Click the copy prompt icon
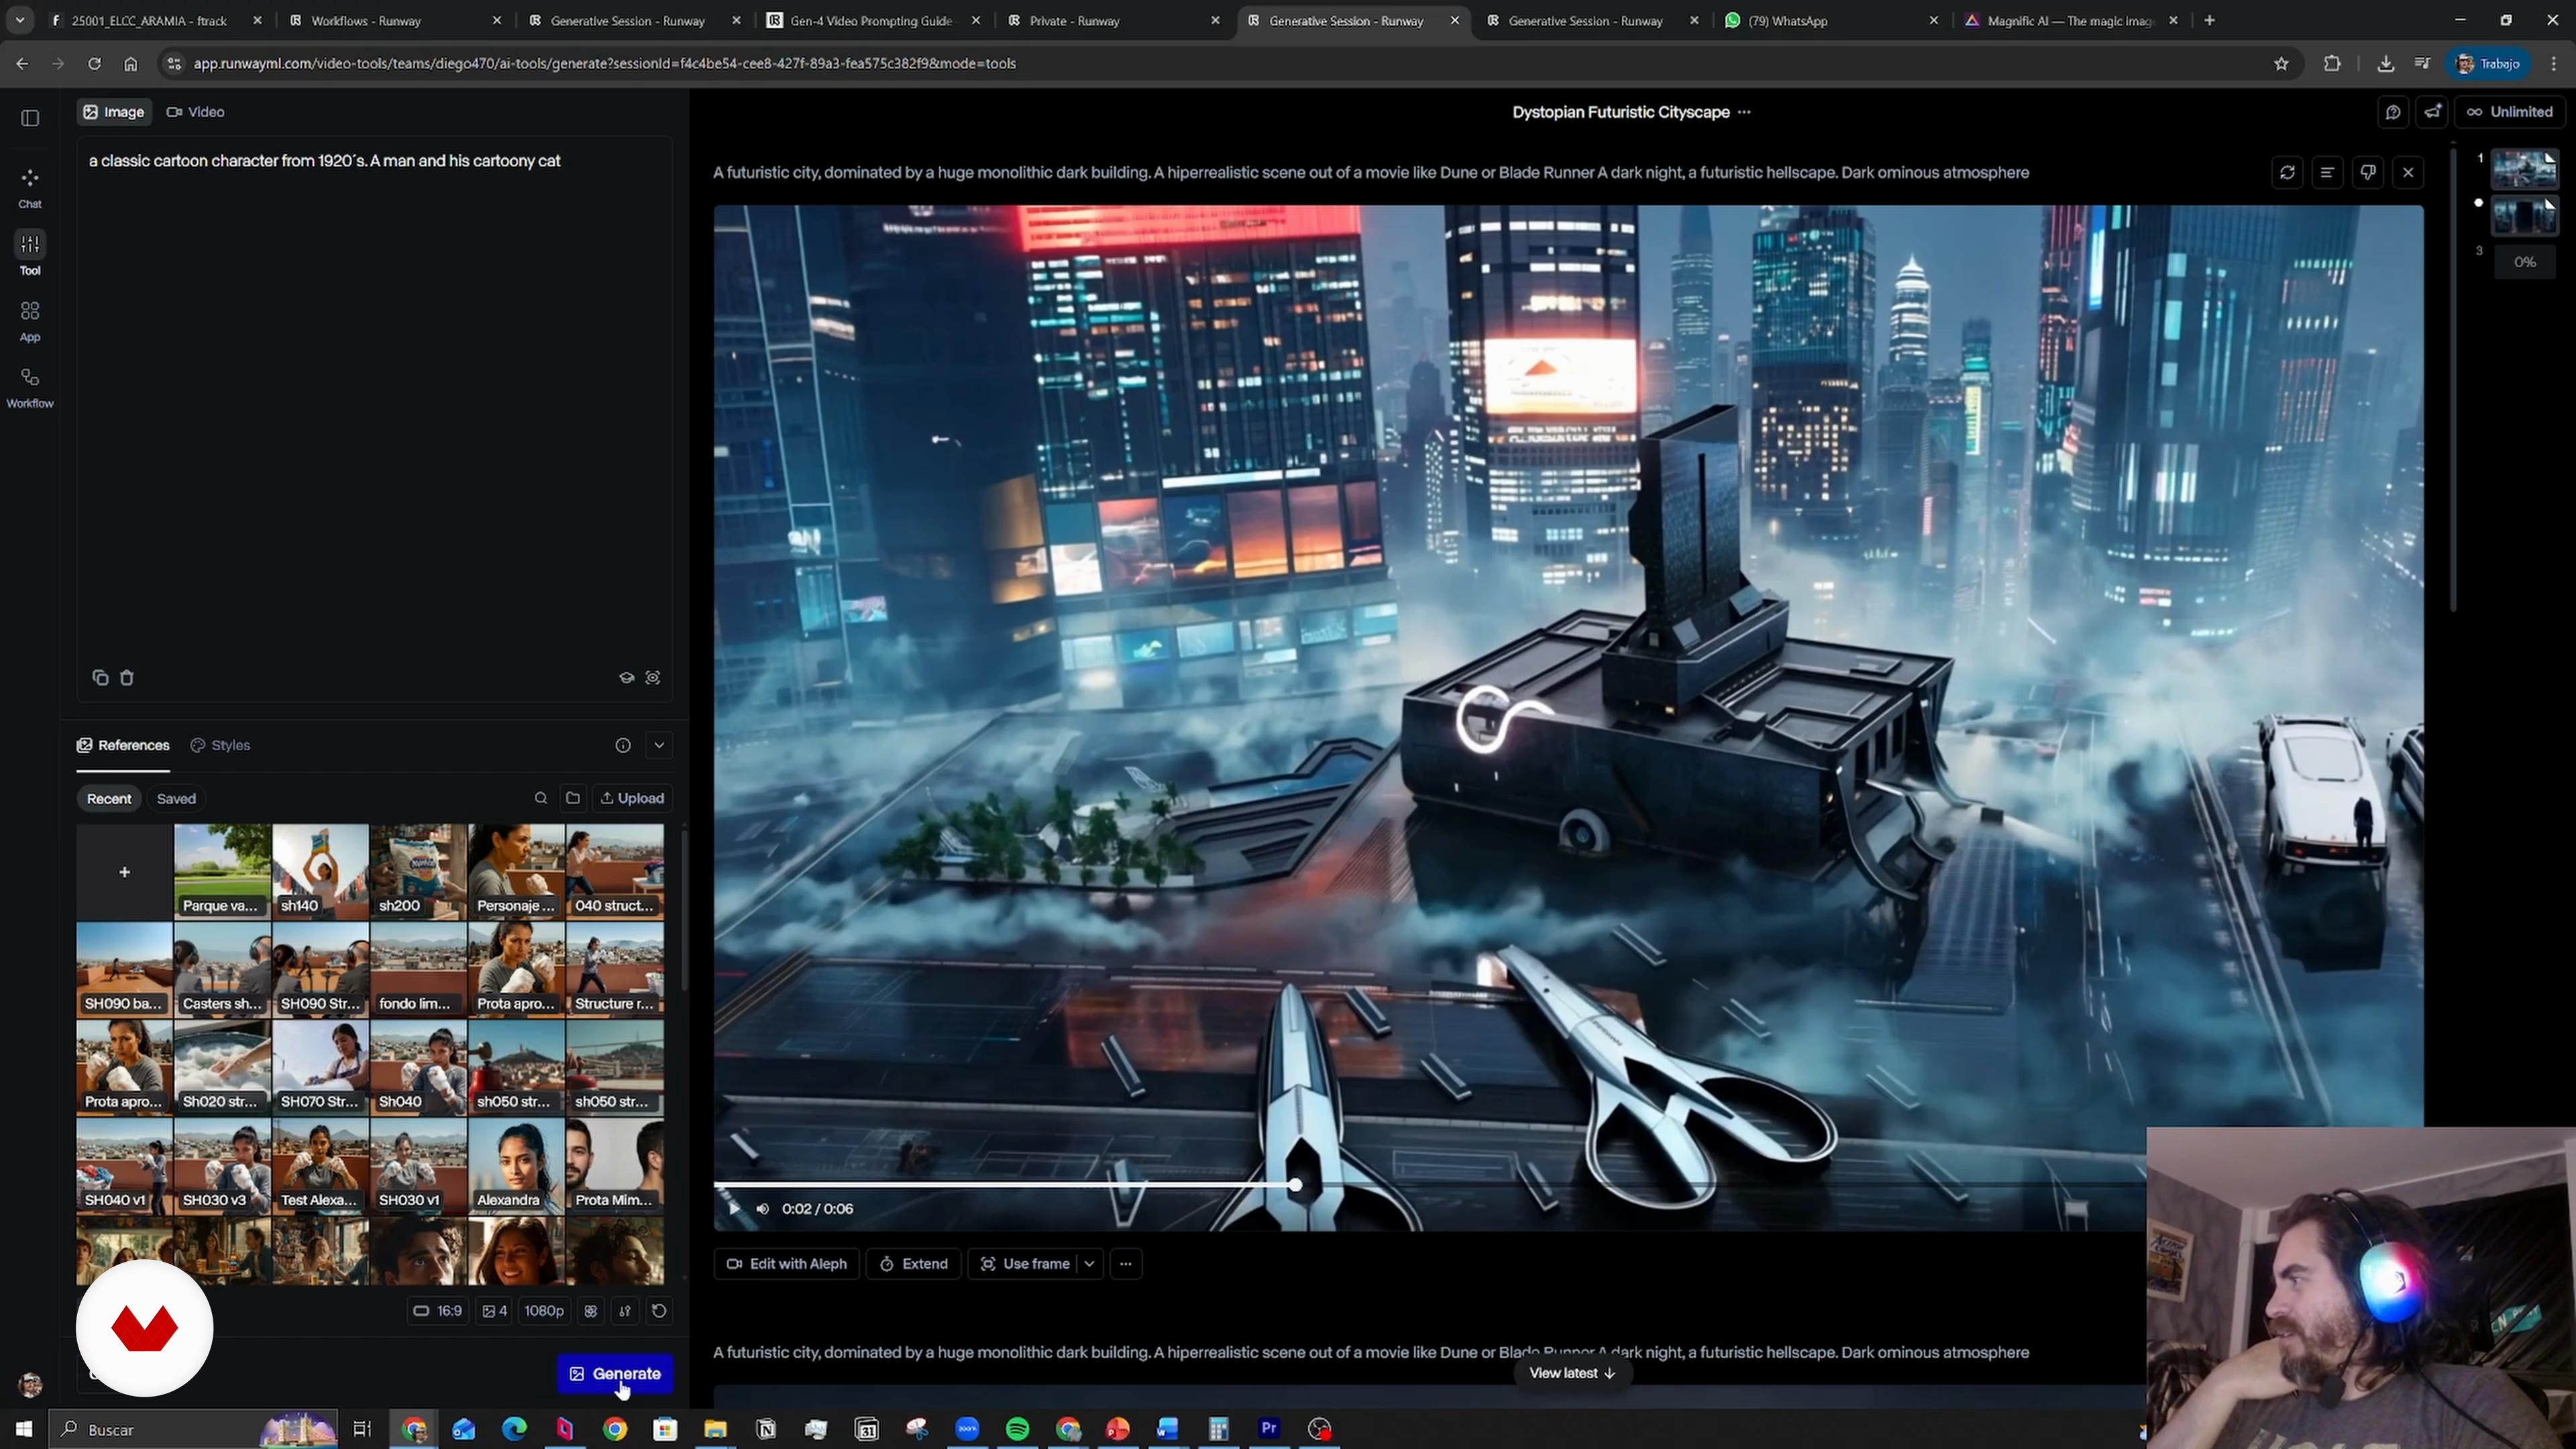This screenshot has width=2576, height=1449. click(100, 678)
